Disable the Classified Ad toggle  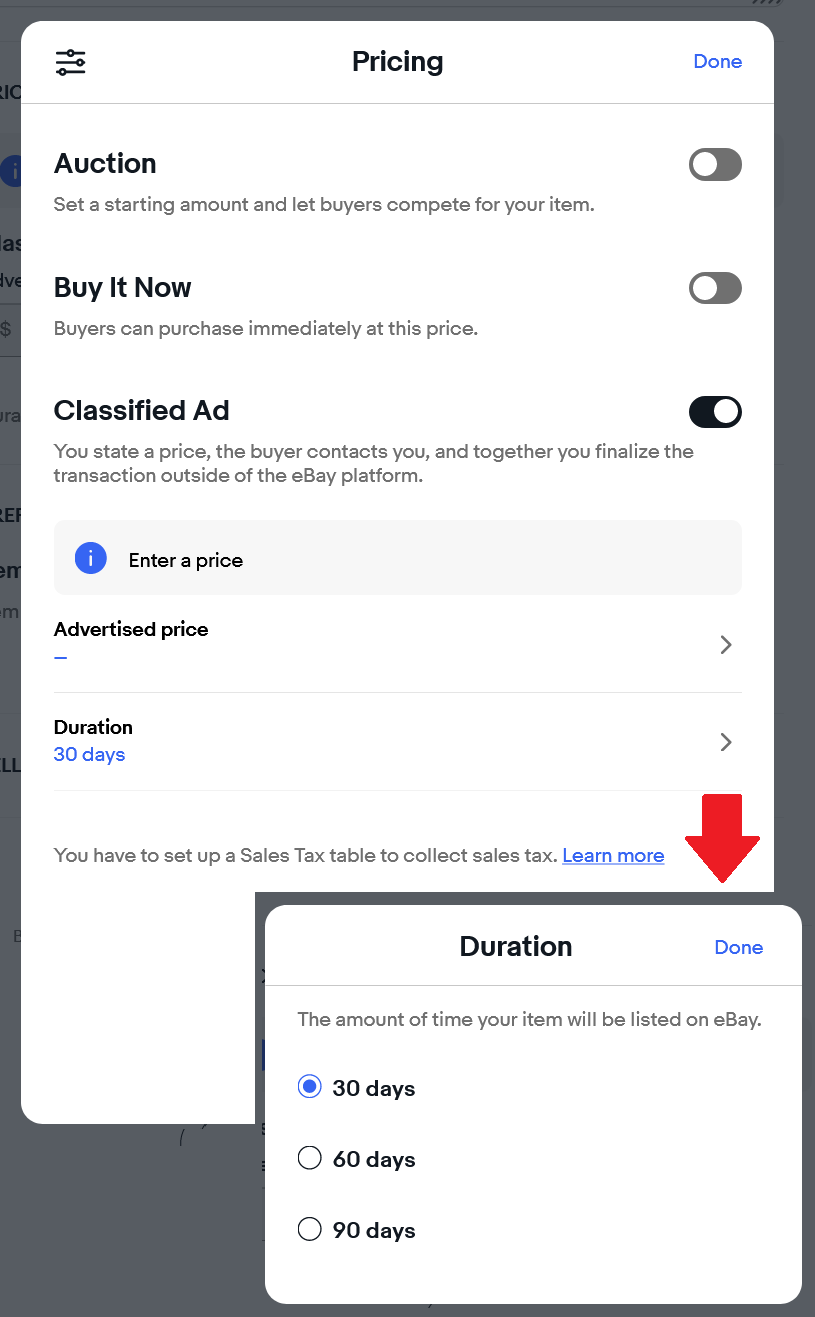715,412
